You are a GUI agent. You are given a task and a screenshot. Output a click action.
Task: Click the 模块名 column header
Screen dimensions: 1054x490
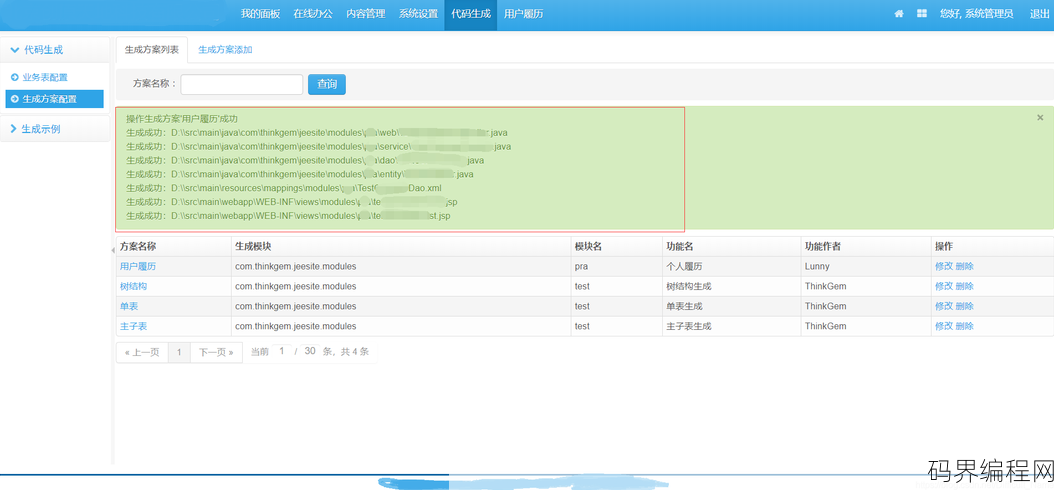pyautogui.click(x=616, y=247)
